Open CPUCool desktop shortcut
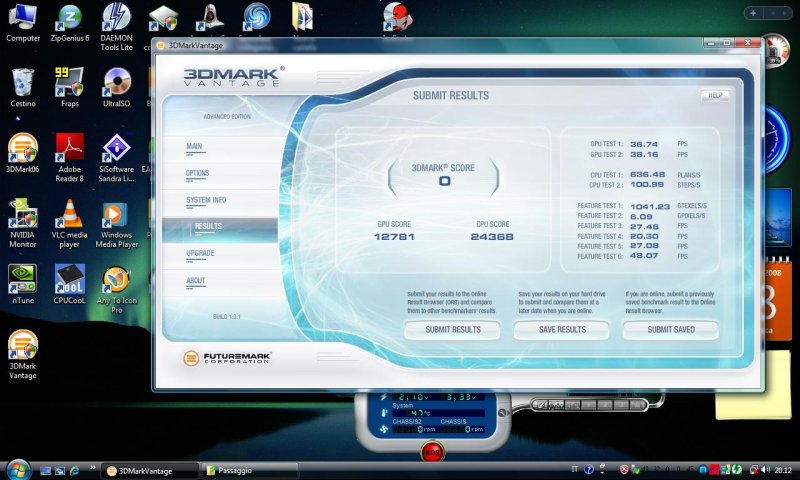Screen dimensions: 800x480 click(x=69, y=284)
